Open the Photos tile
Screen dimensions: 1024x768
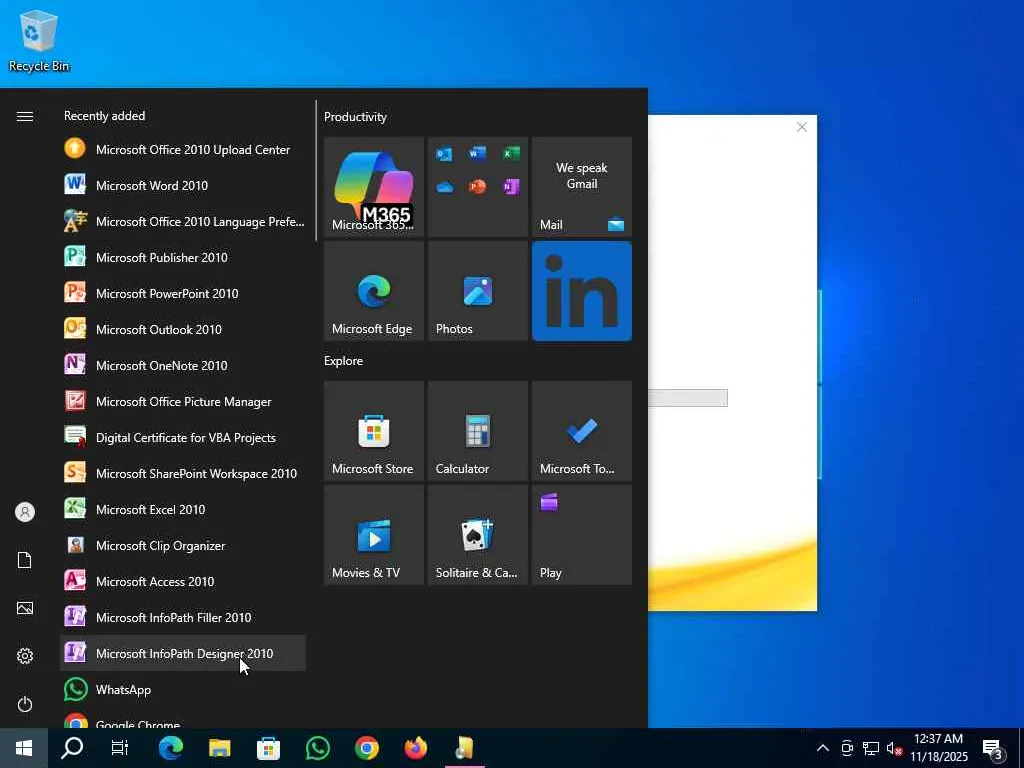[477, 291]
